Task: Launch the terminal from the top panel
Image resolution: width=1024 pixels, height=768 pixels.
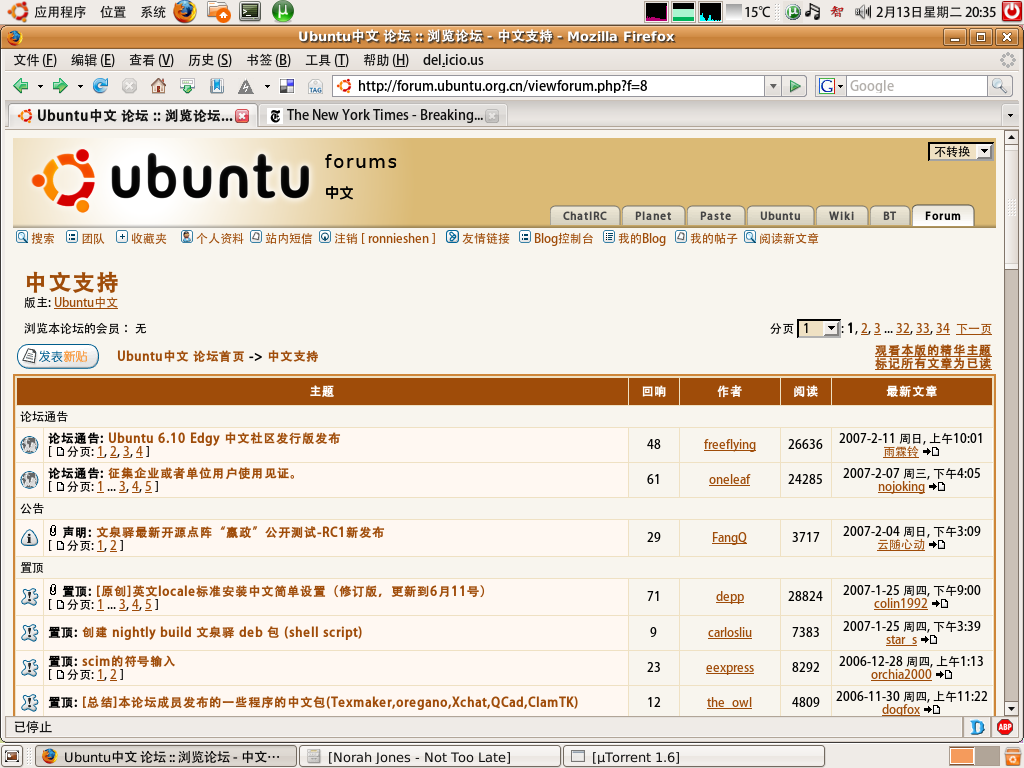Action: (x=250, y=11)
